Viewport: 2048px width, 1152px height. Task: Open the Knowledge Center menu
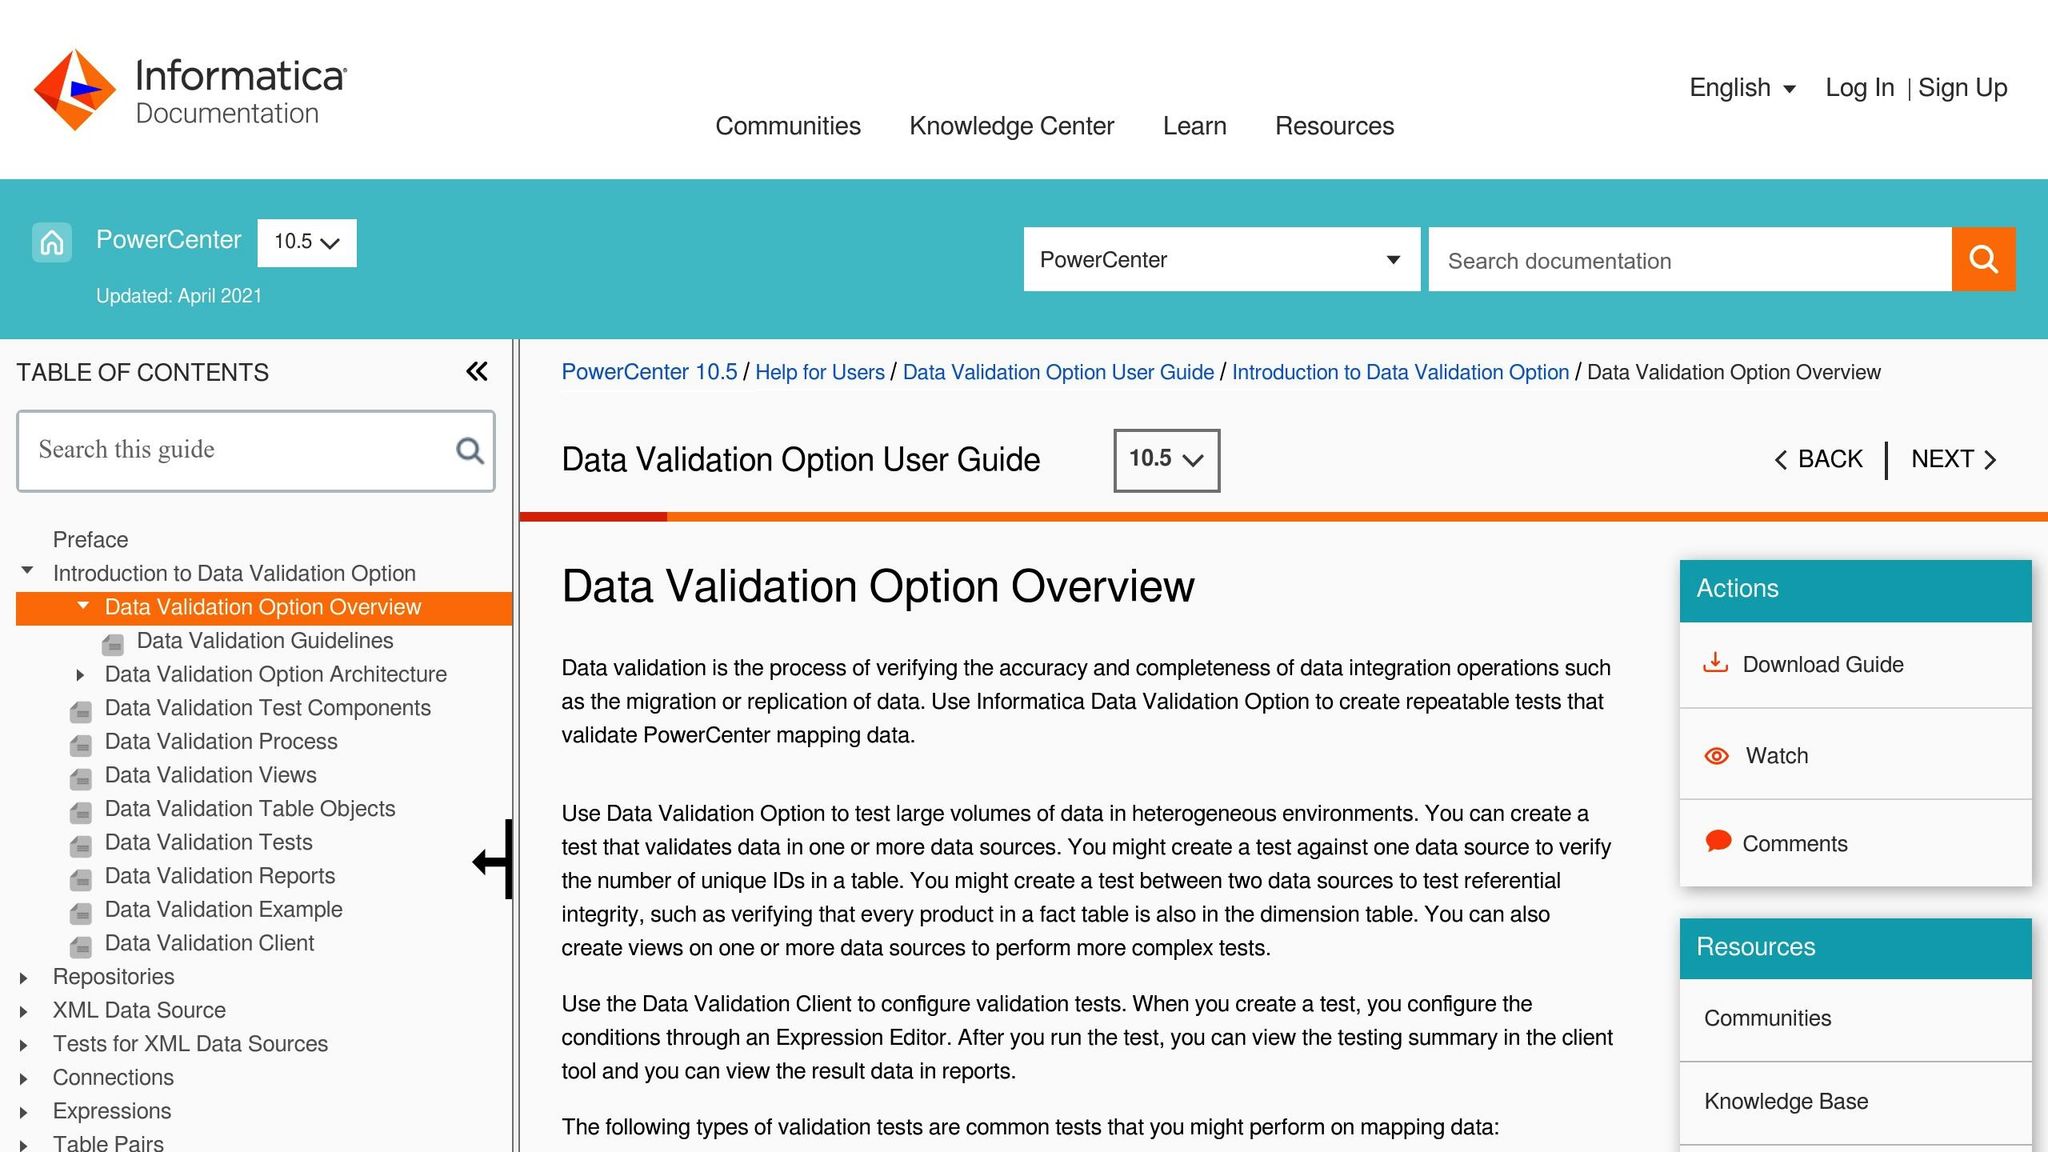(1011, 126)
